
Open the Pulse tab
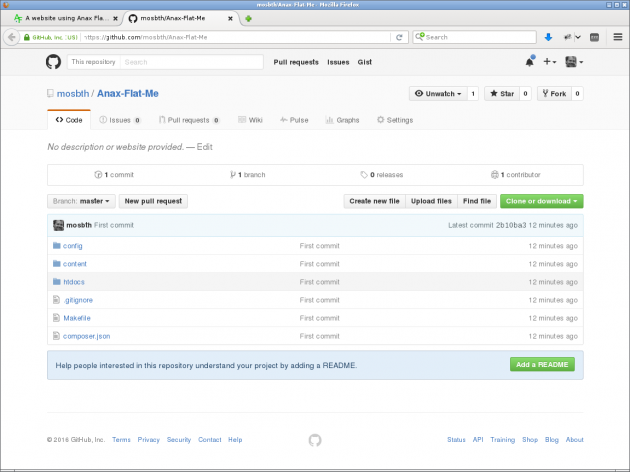294,120
